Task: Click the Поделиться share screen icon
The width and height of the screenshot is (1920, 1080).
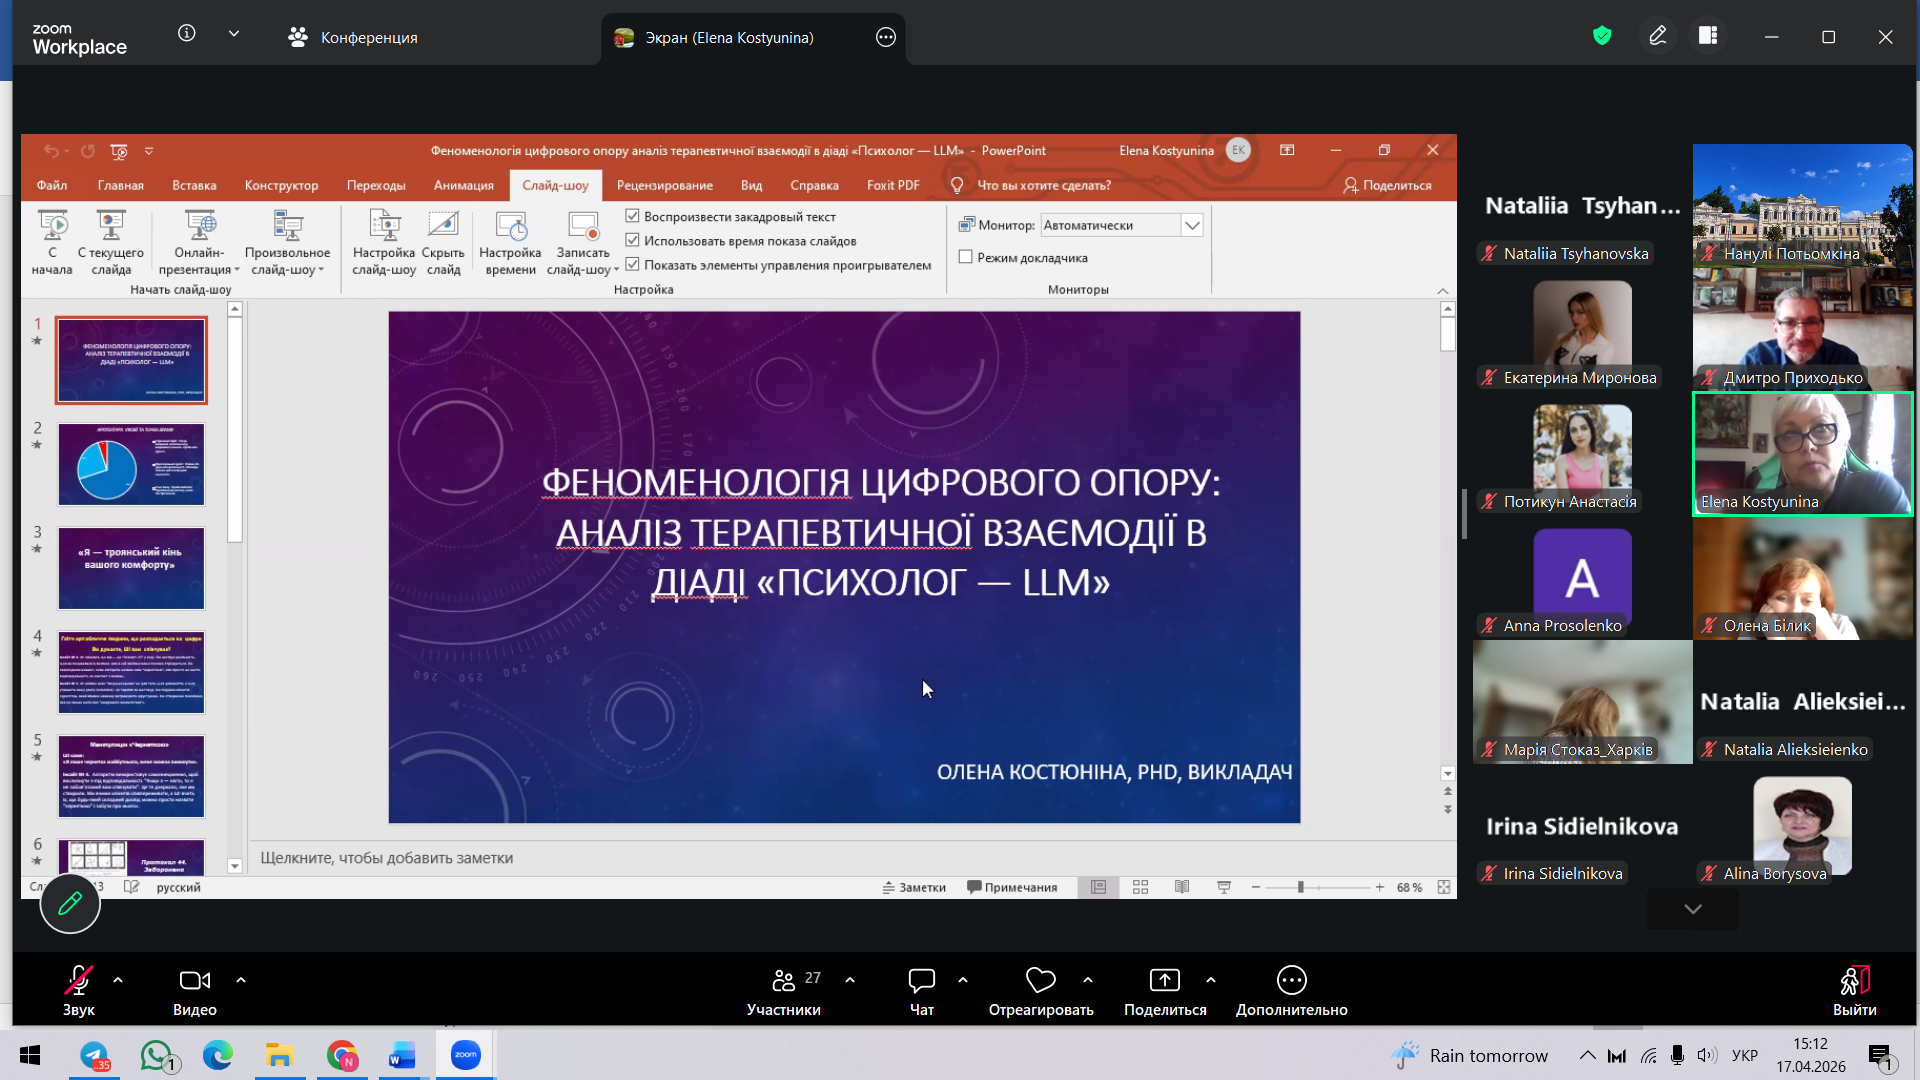Action: tap(1164, 981)
